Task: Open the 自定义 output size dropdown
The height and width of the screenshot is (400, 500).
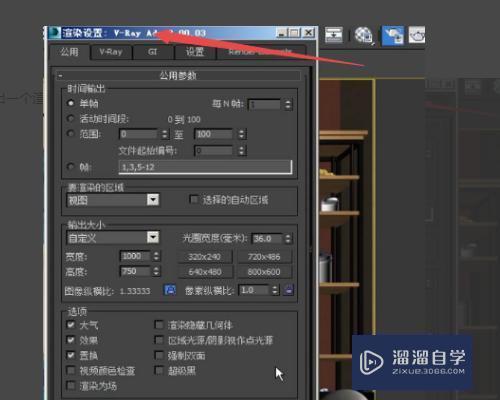Action: click(x=113, y=238)
